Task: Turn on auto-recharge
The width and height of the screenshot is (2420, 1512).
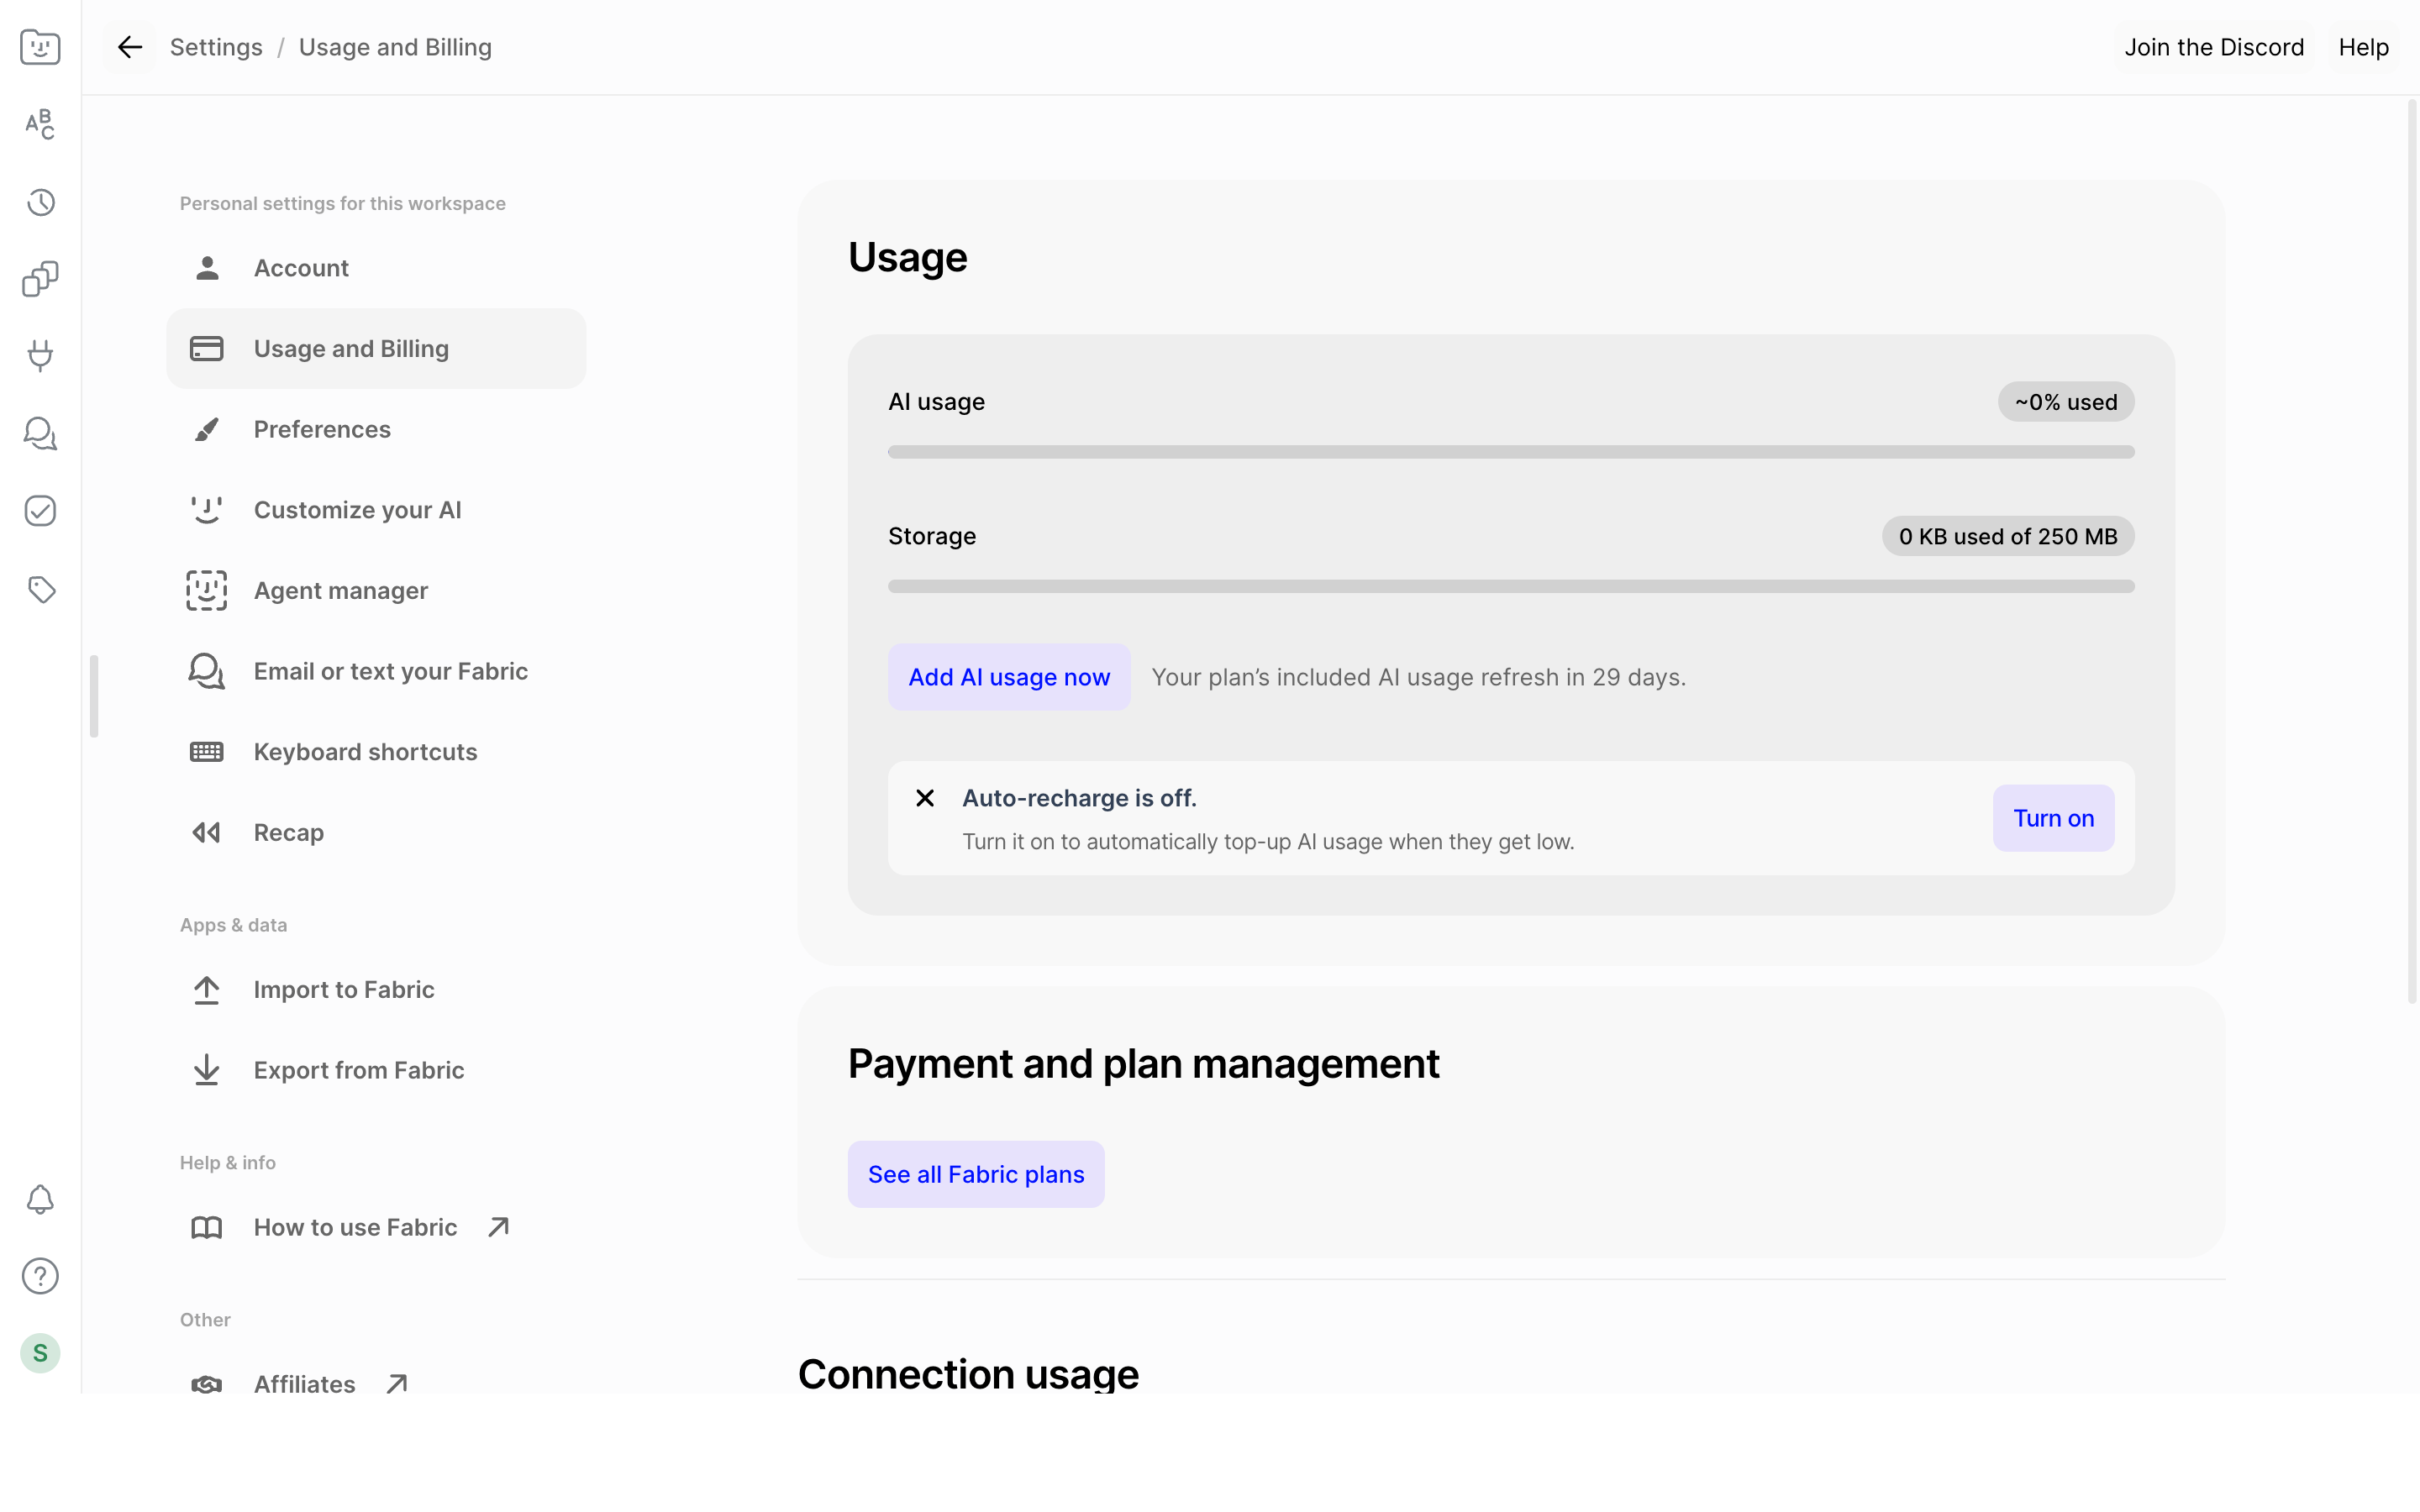Action: coord(2053,818)
